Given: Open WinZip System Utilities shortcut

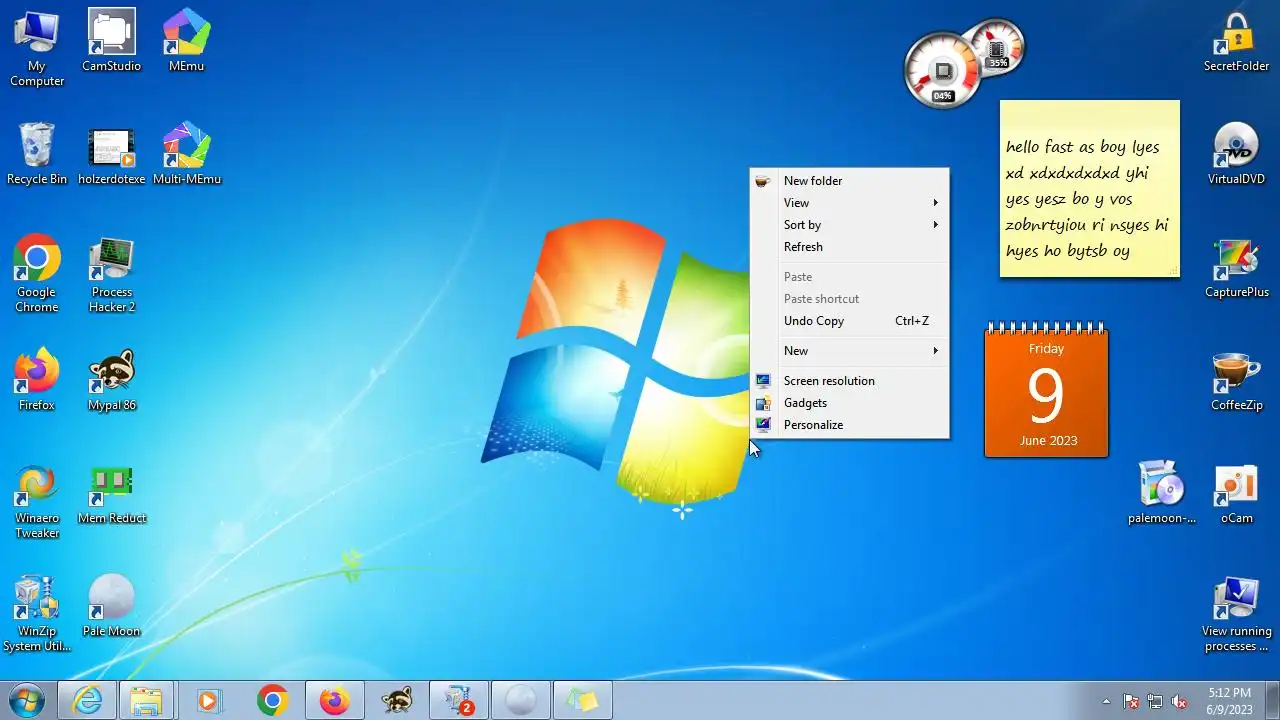Looking at the screenshot, I should click(37, 614).
